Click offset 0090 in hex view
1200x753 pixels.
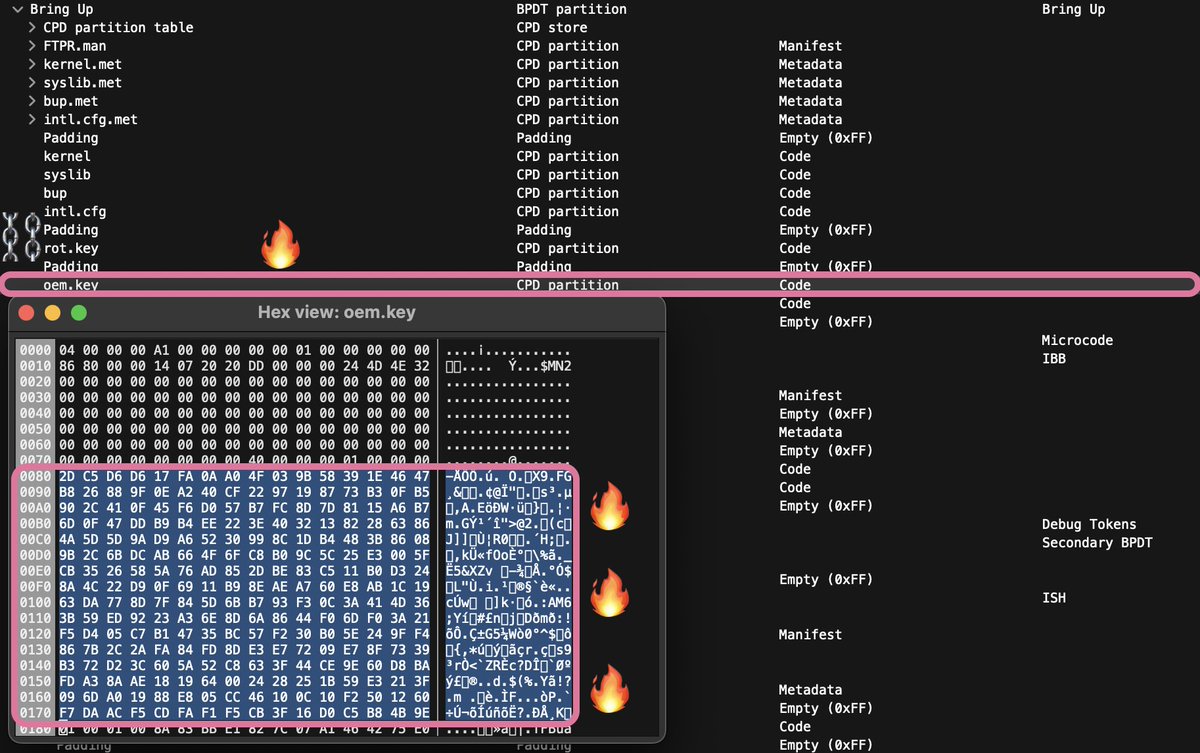click(x=35, y=491)
